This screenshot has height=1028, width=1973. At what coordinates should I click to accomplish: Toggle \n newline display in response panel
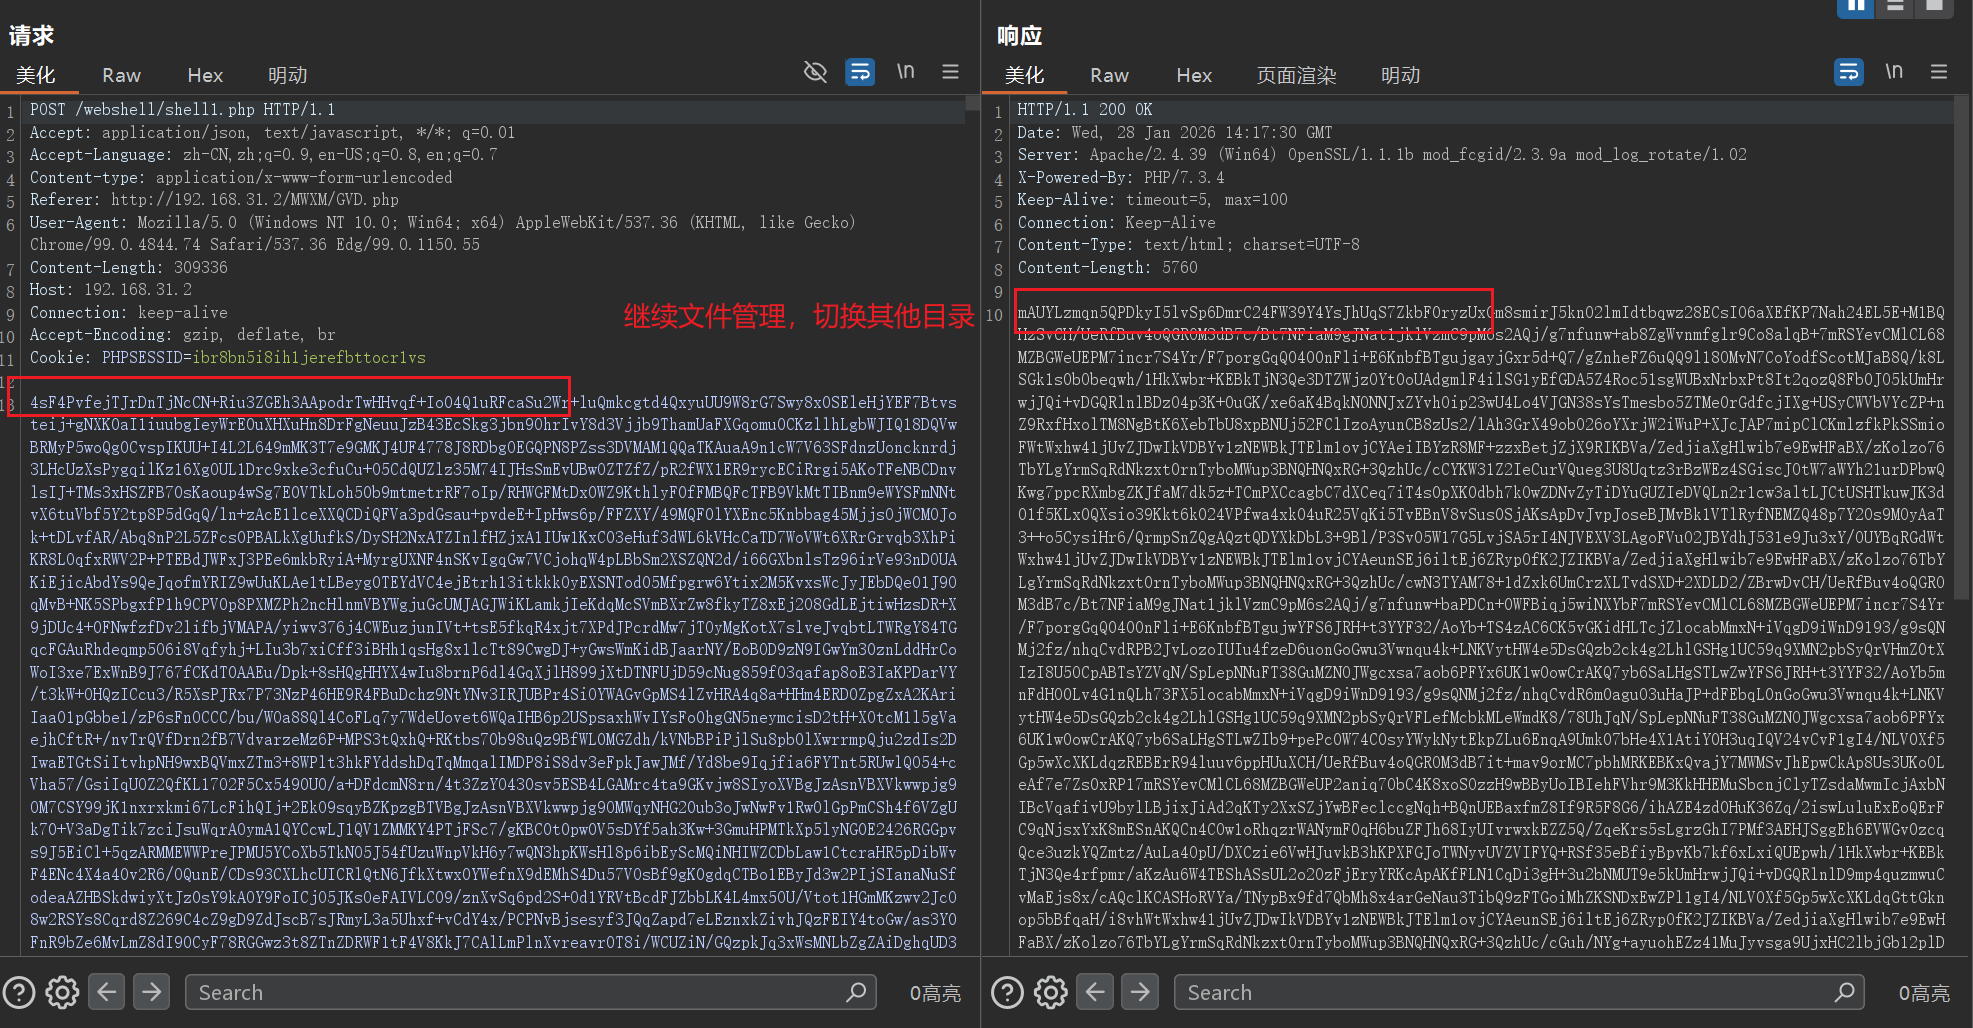(x=1893, y=72)
